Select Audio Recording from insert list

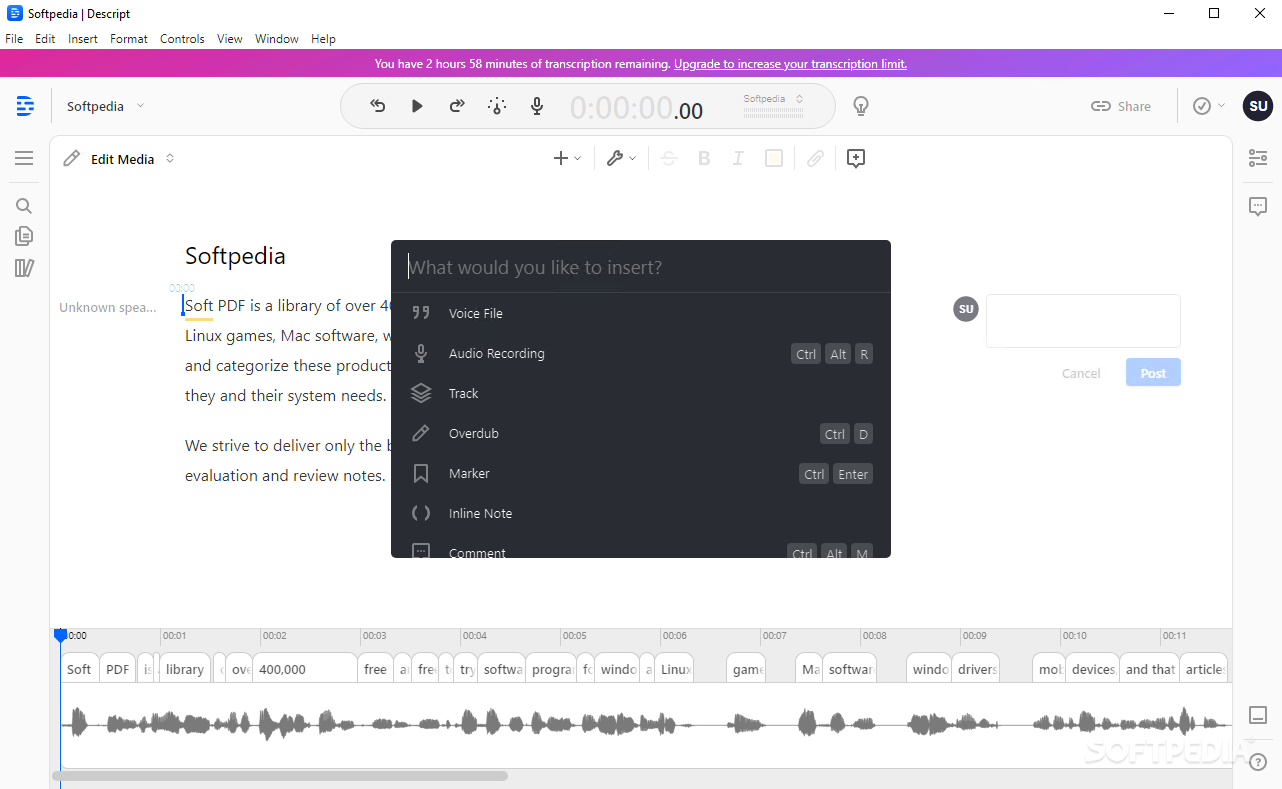pyautogui.click(x=641, y=353)
